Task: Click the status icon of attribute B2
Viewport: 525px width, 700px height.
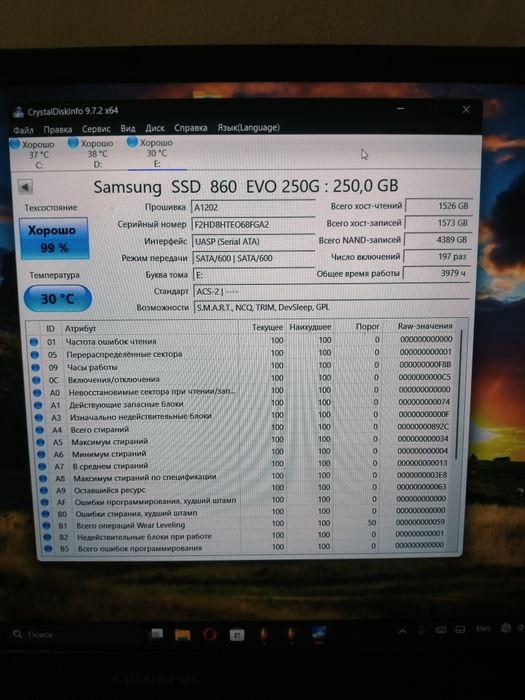Action: (x=48, y=538)
